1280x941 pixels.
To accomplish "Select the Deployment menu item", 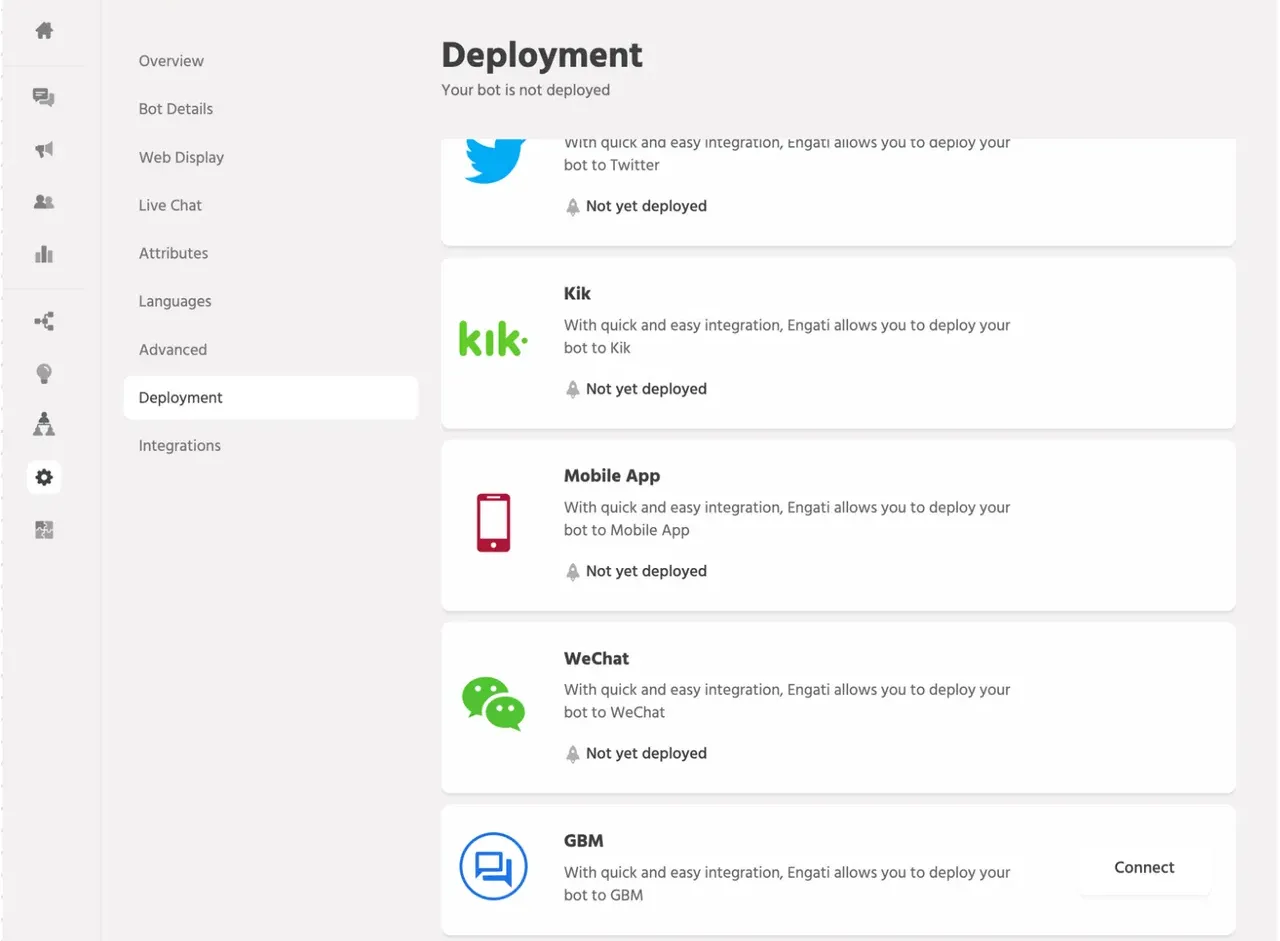I will click(271, 397).
